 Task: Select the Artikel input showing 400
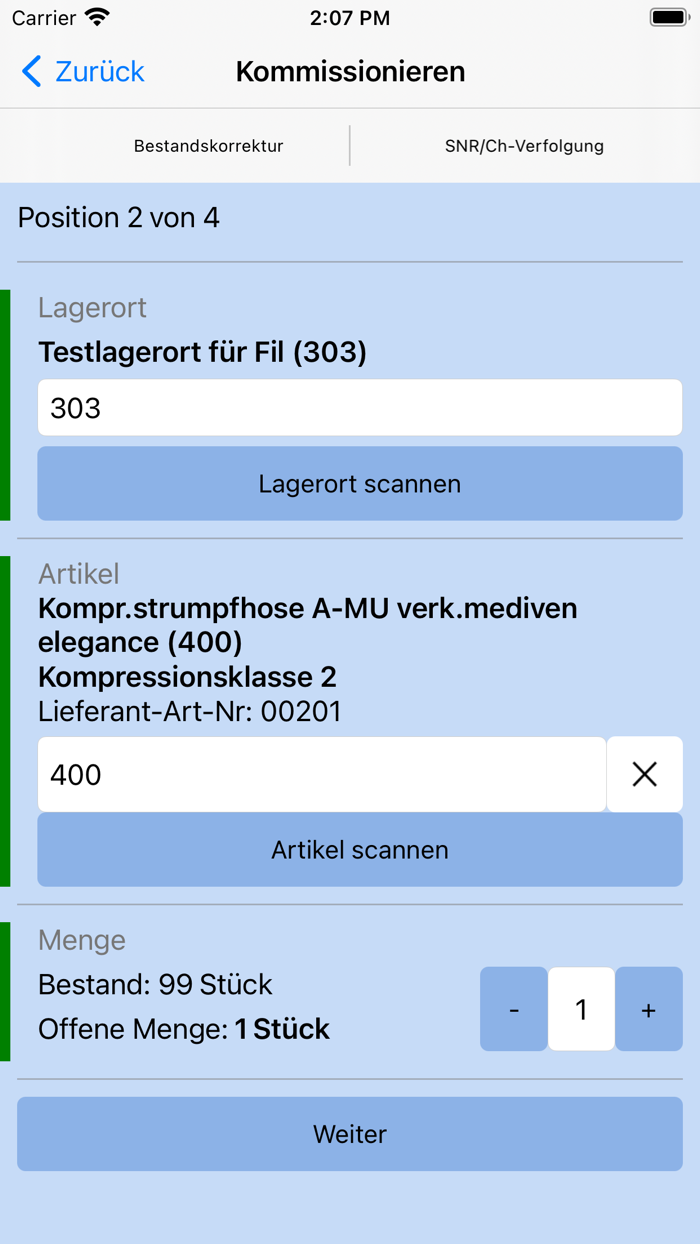coord(320,774)
